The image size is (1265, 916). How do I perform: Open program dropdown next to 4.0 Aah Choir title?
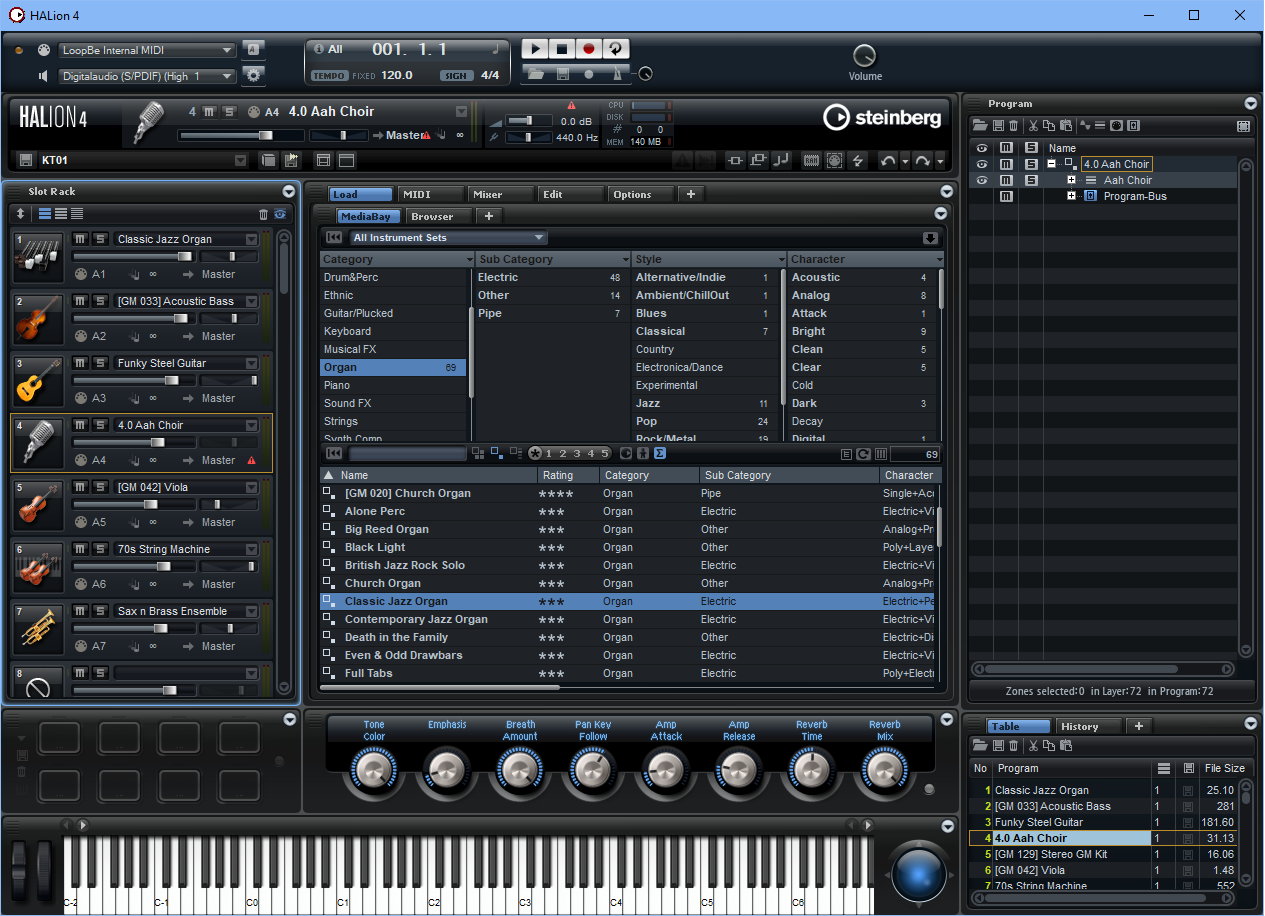[461, 112]
